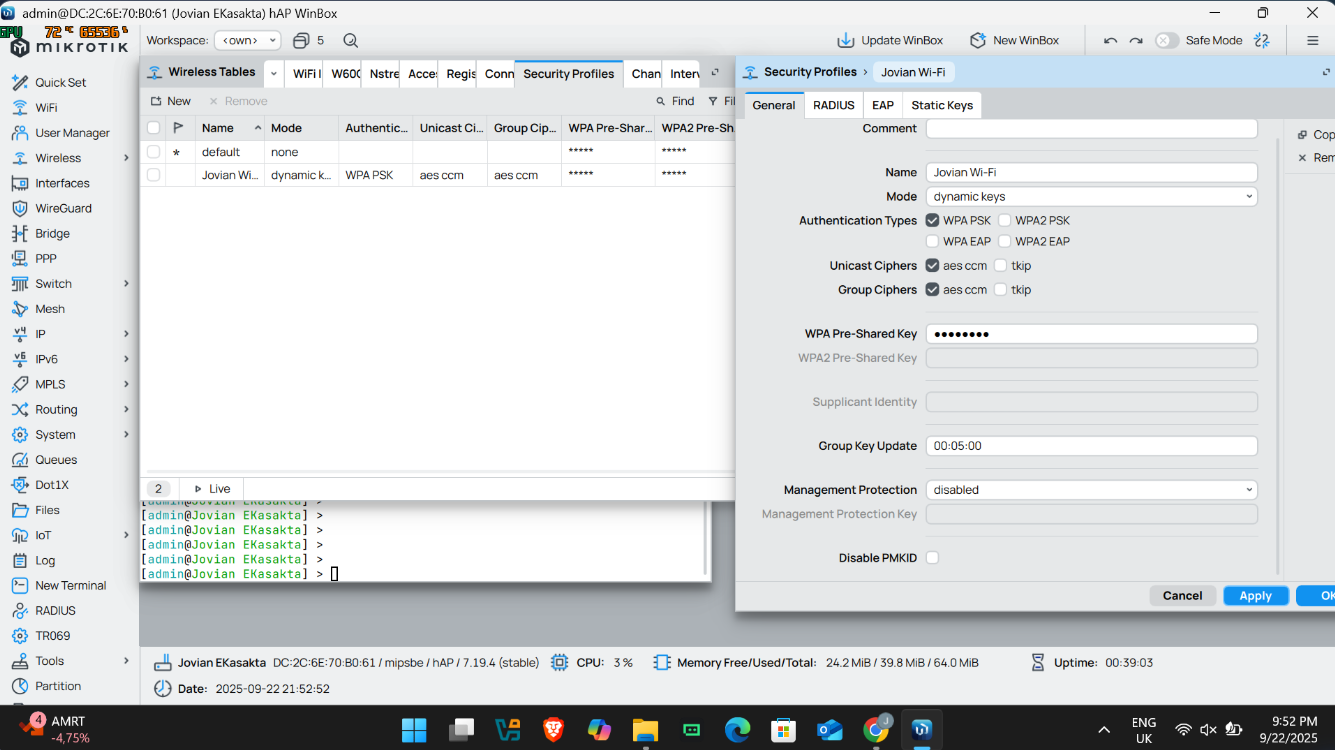
Task: Open WireGuard settings
Action: pyautogui.click(x=63, y=208)
